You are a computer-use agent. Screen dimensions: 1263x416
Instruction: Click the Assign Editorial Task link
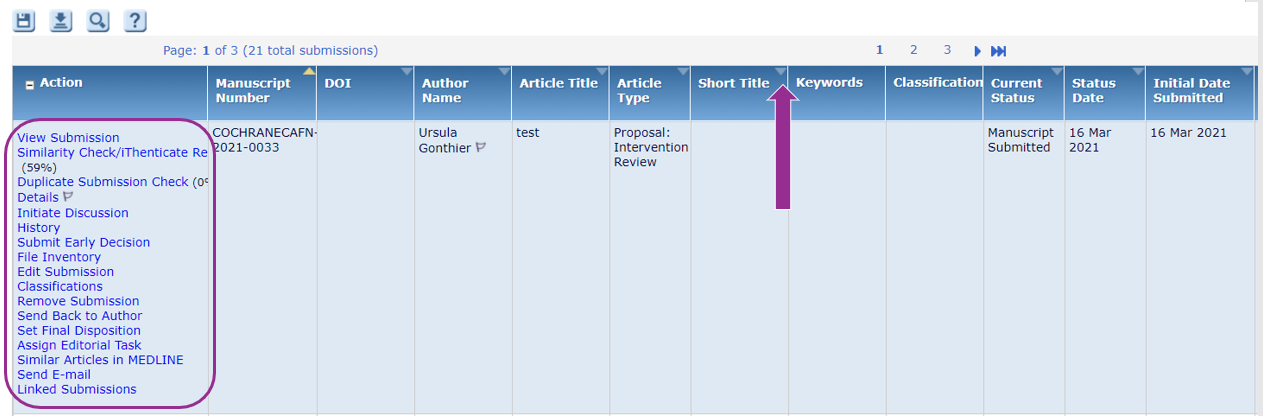click(x=79, y=345)
